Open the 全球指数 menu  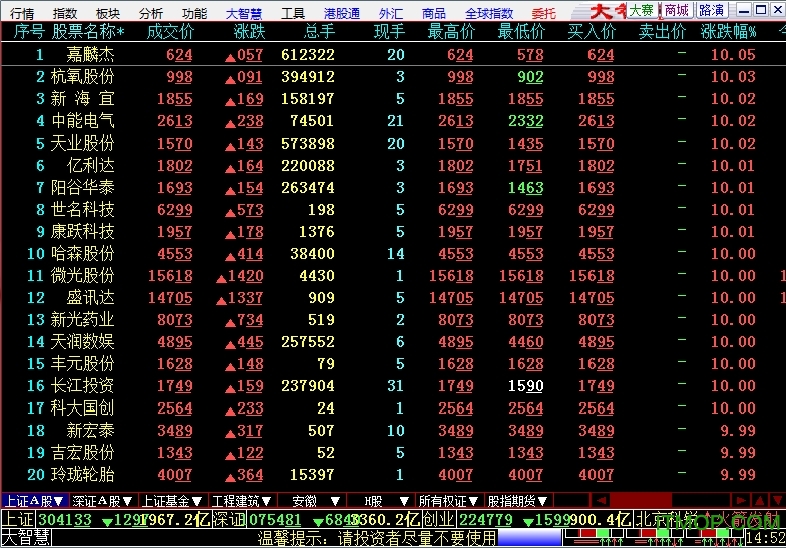pos(489,13)
